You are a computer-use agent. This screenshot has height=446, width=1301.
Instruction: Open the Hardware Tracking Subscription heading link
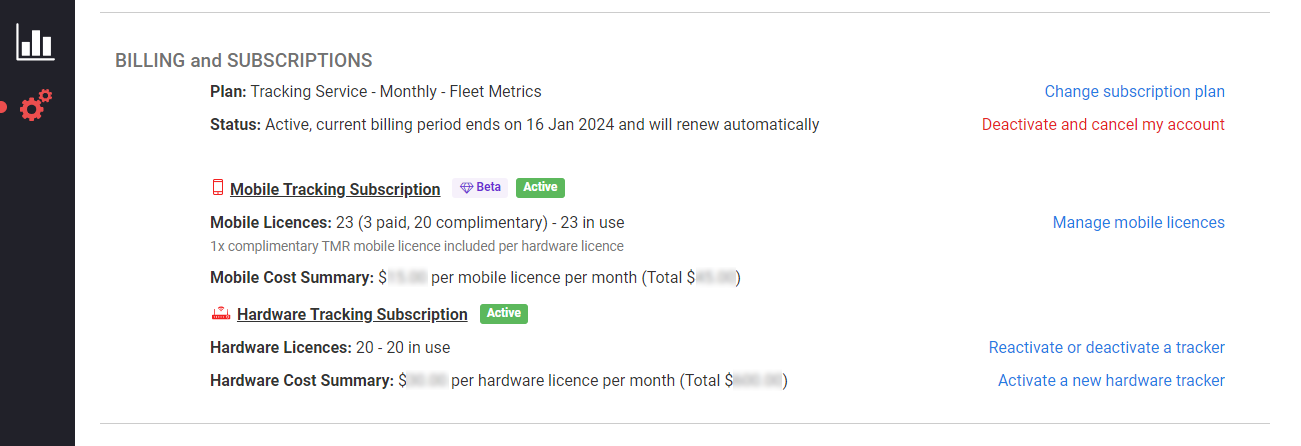coord(352,315)
